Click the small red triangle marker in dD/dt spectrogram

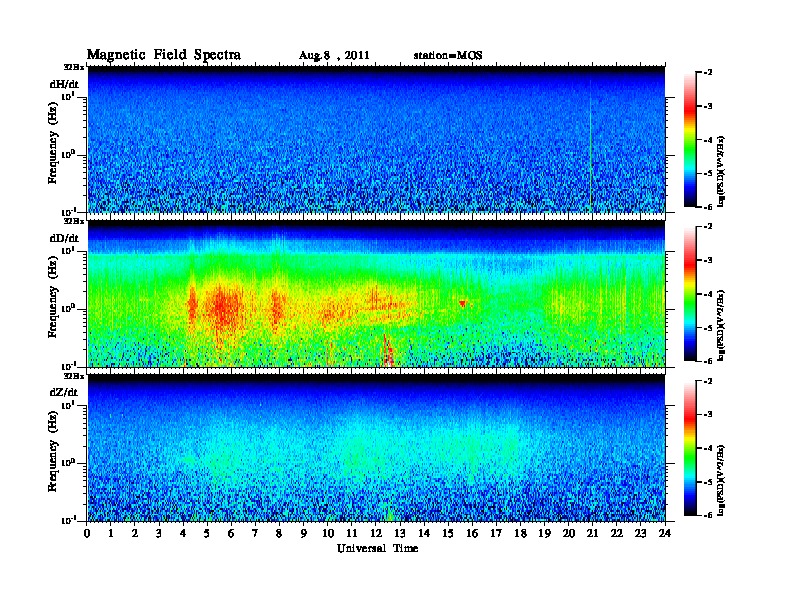[463, 303]
